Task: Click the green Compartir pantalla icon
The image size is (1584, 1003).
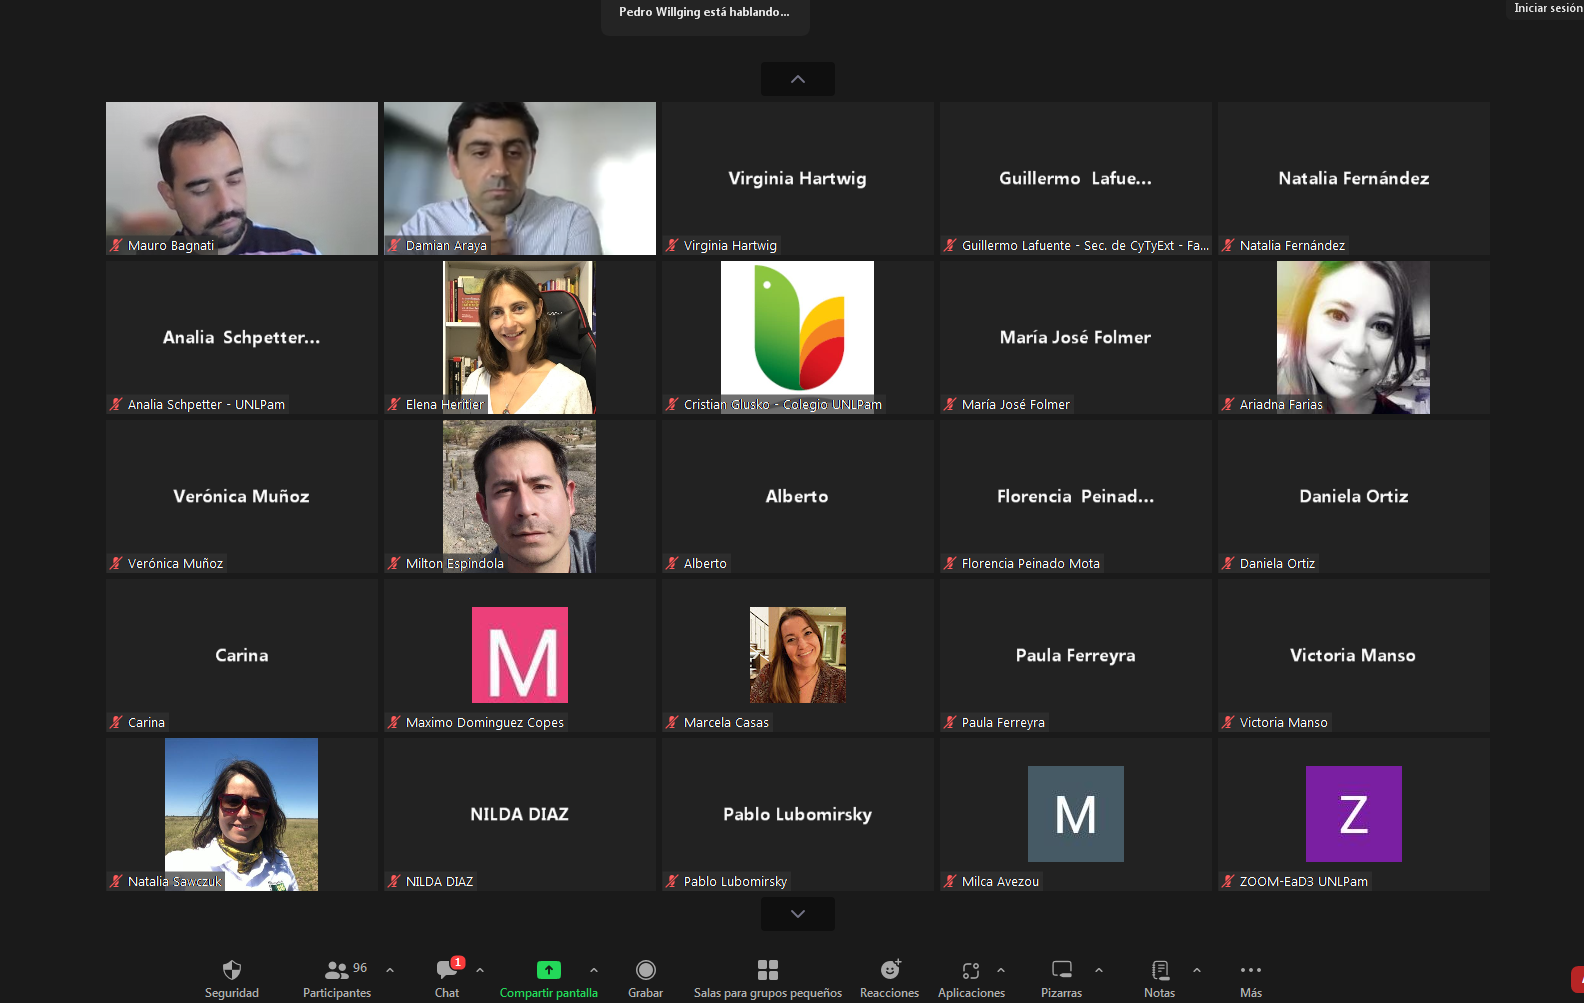Action: point(549,969)
